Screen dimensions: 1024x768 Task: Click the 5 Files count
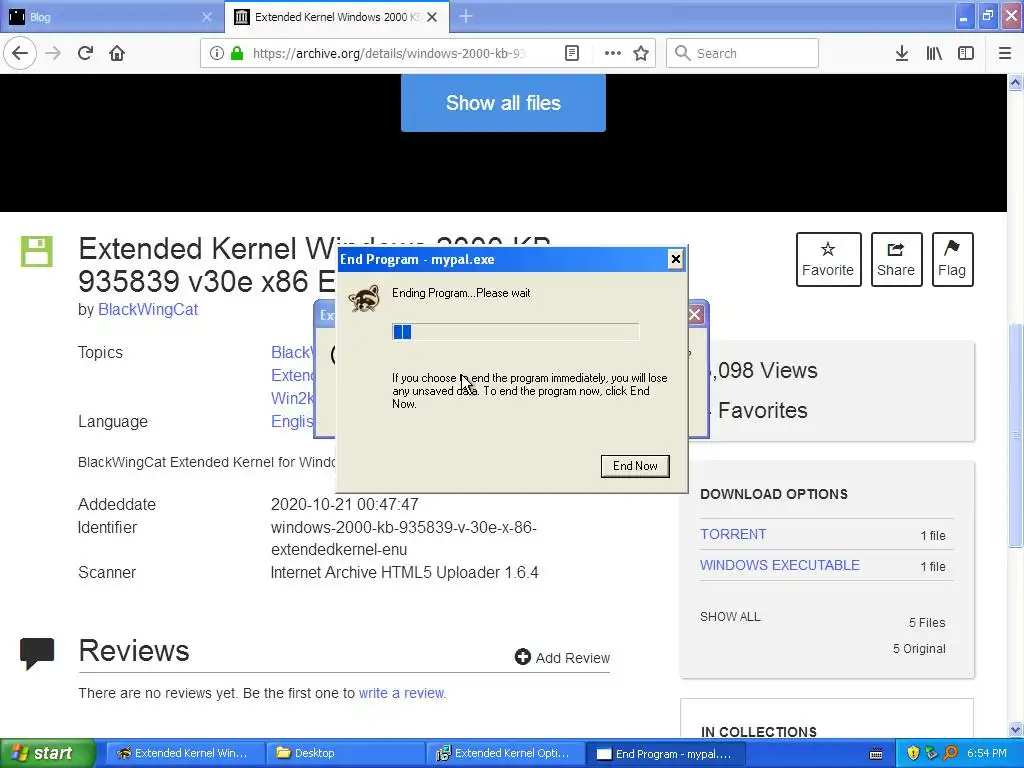pos(927,622)
